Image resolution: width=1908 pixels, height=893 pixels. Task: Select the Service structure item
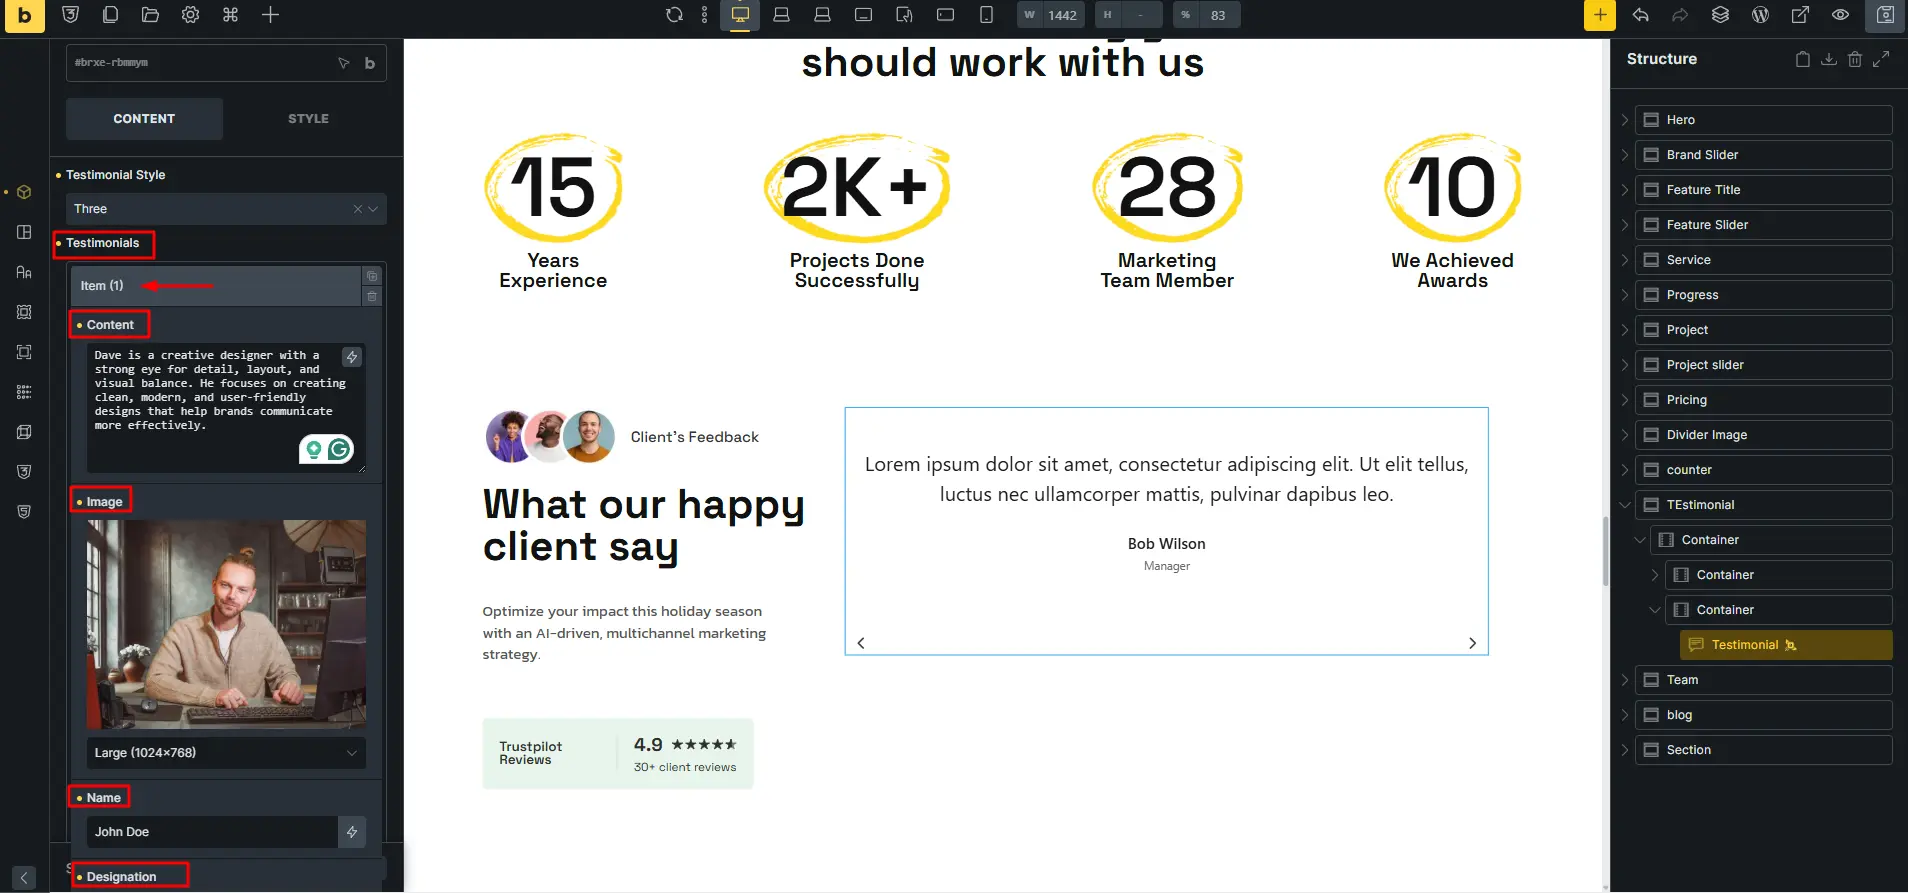(x=1764, y=260)
